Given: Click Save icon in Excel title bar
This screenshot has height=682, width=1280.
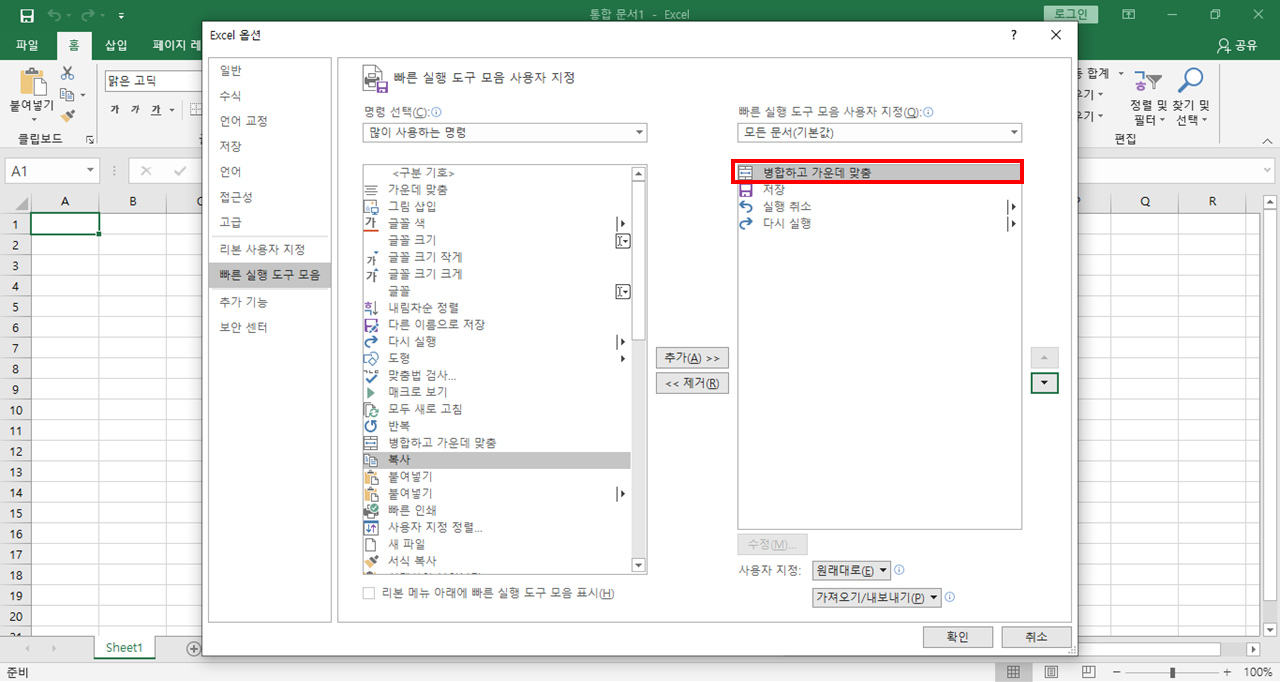Looking at the screenshot, I should [27, 15].
